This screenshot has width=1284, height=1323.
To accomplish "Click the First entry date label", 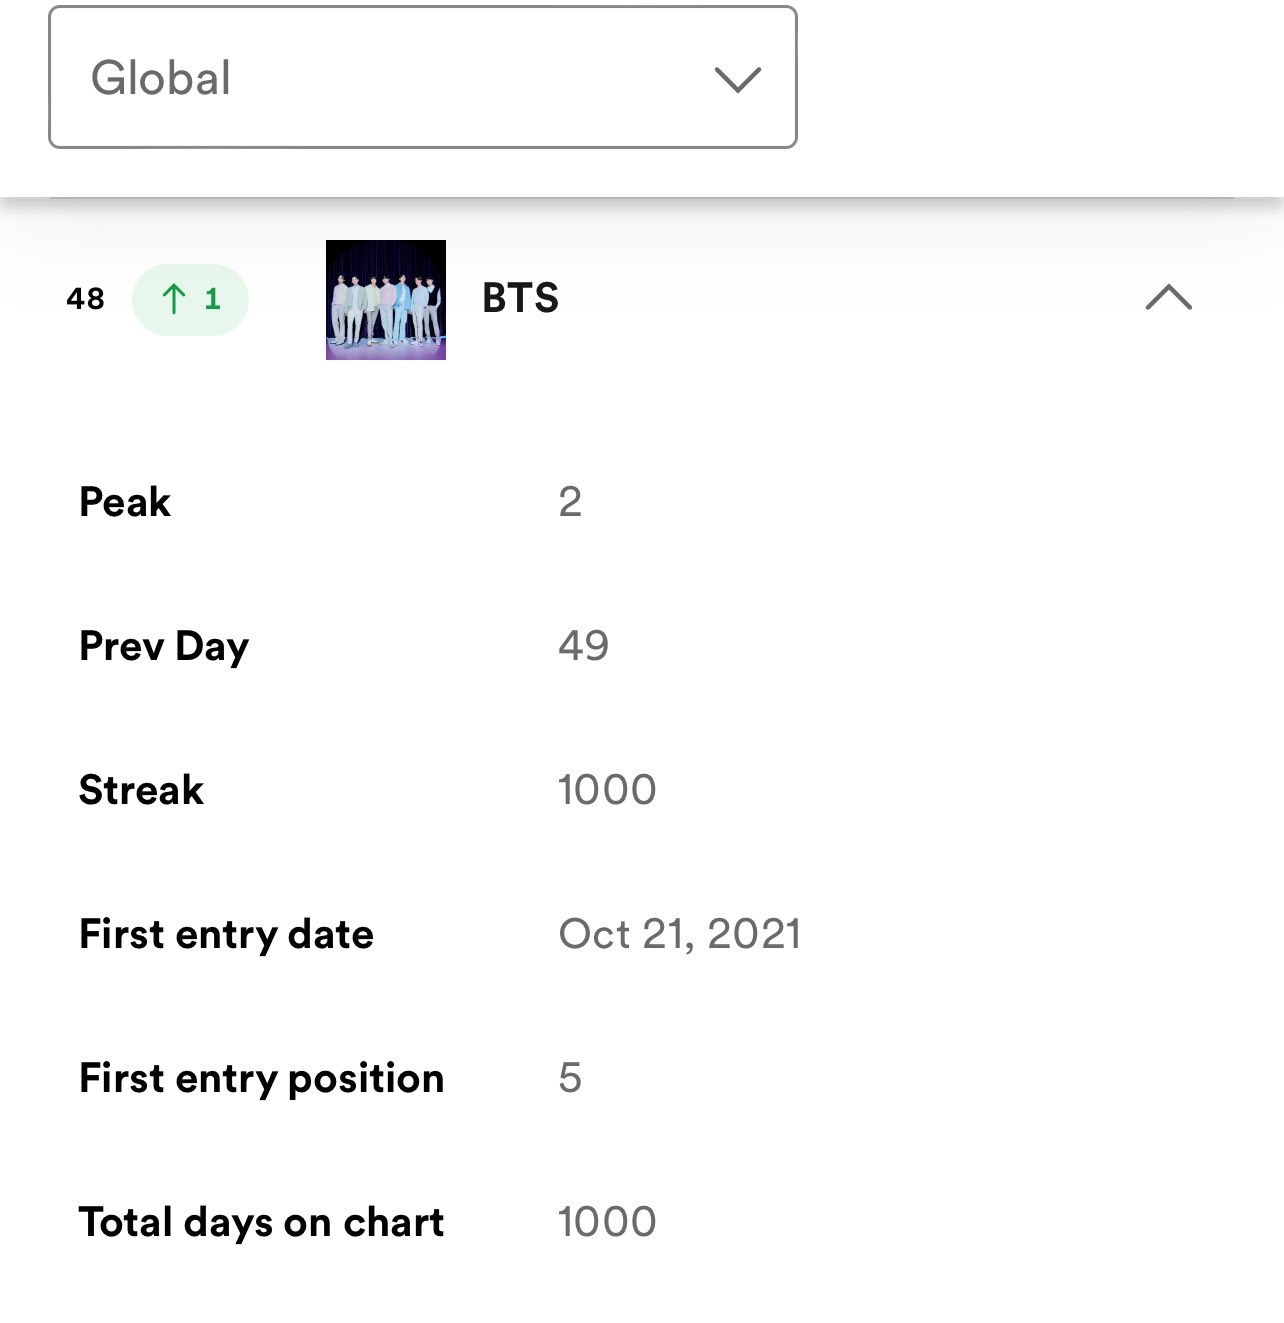I will point(226,934).
